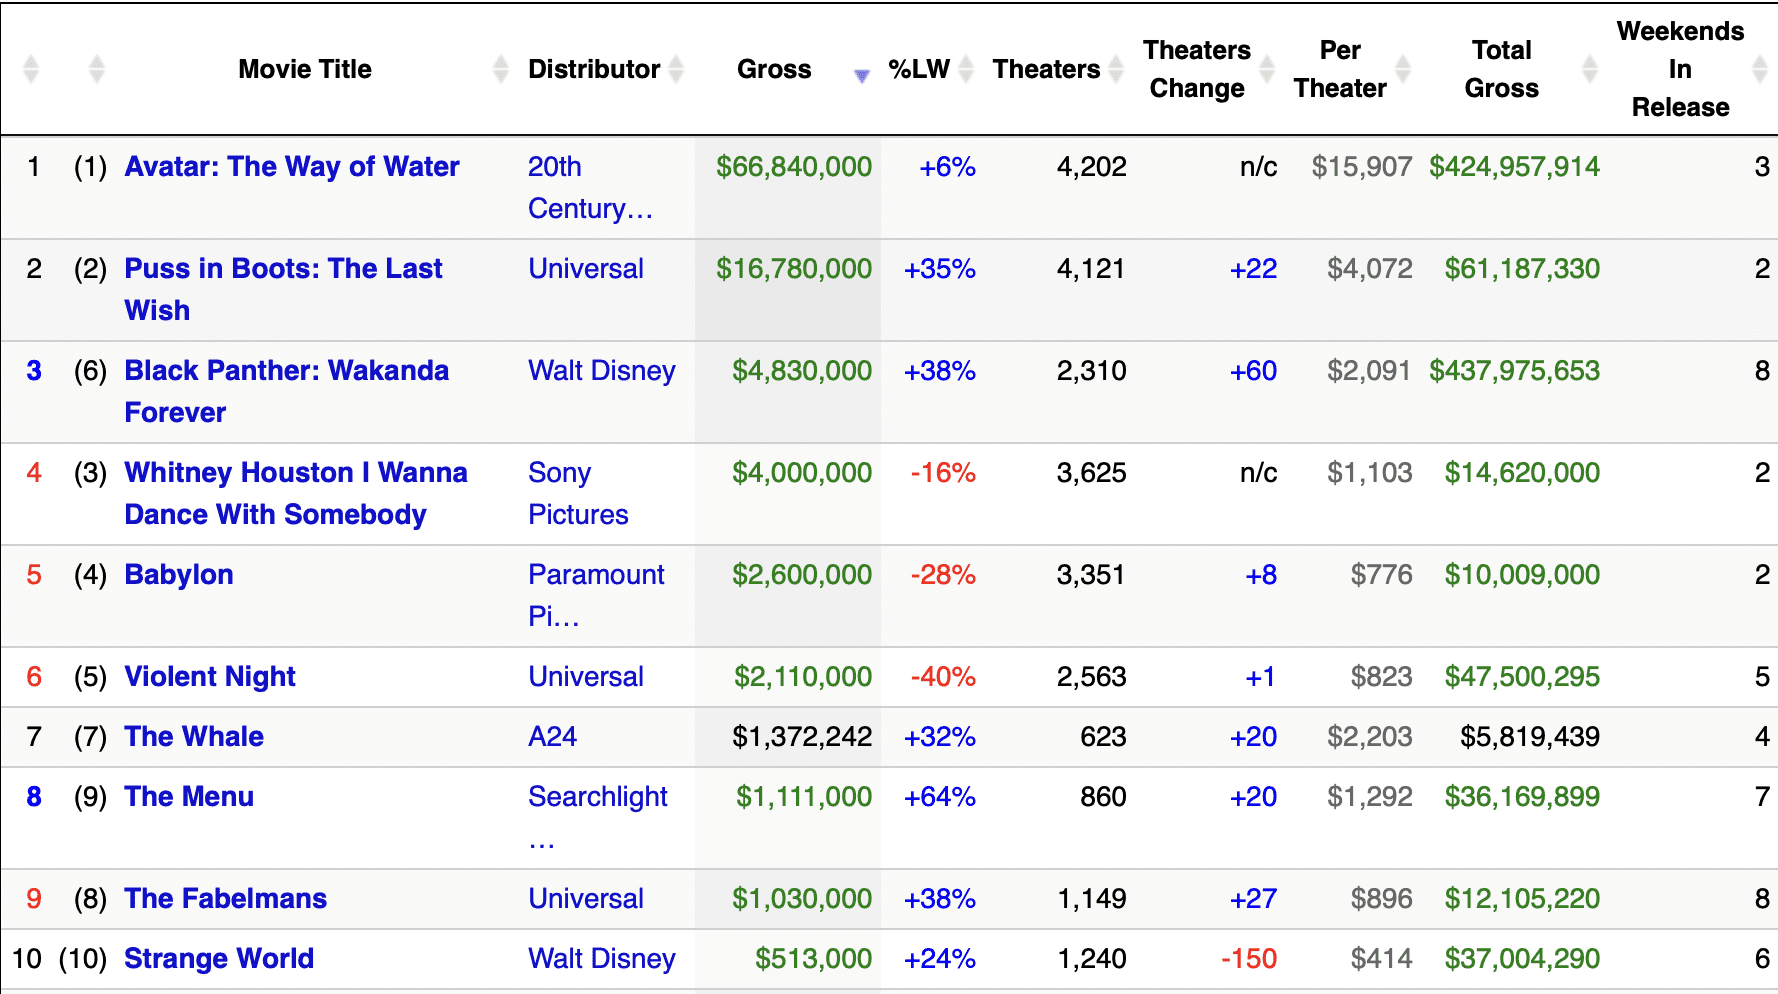Select the $437,975,653 total gross
This screenshot has width=1778, height=994.
click(1514, 370)
